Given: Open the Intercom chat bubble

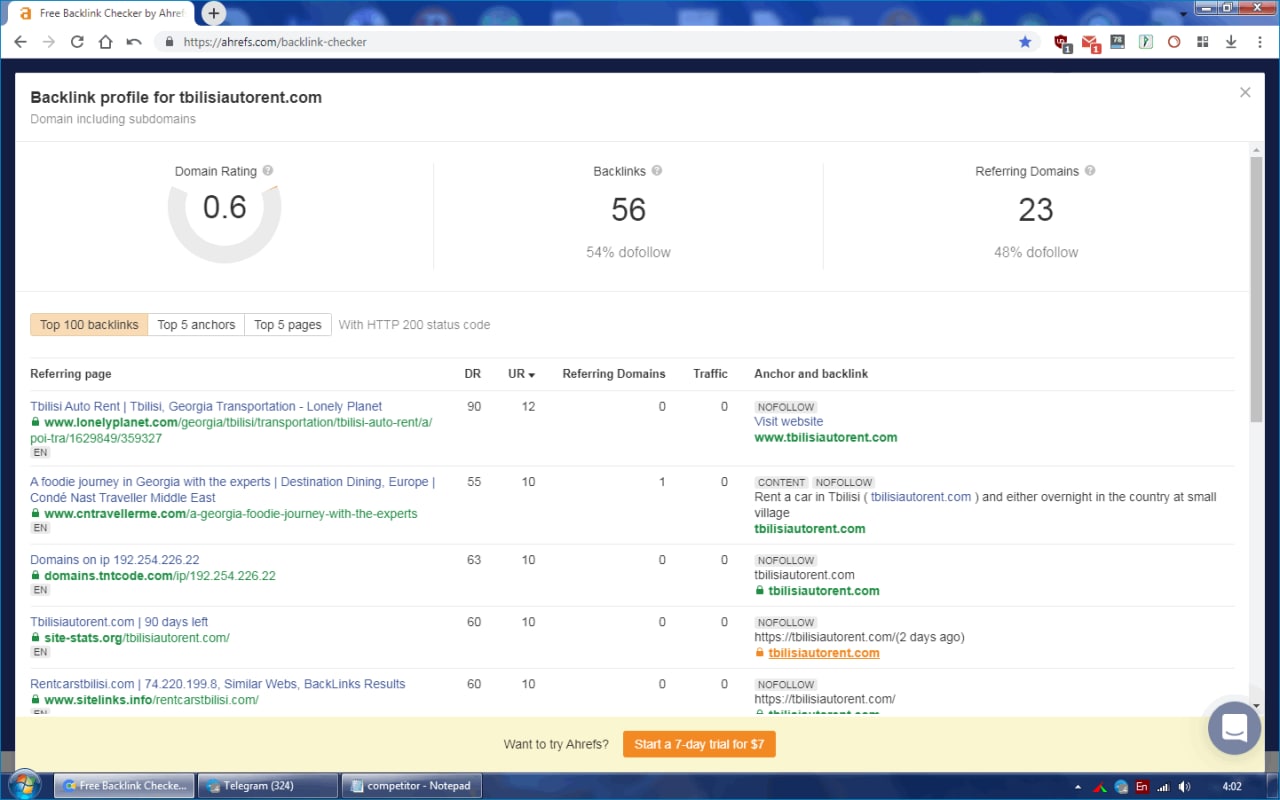Looking at the screenshot, I should pyautogui.click(x=1234, y=728).
